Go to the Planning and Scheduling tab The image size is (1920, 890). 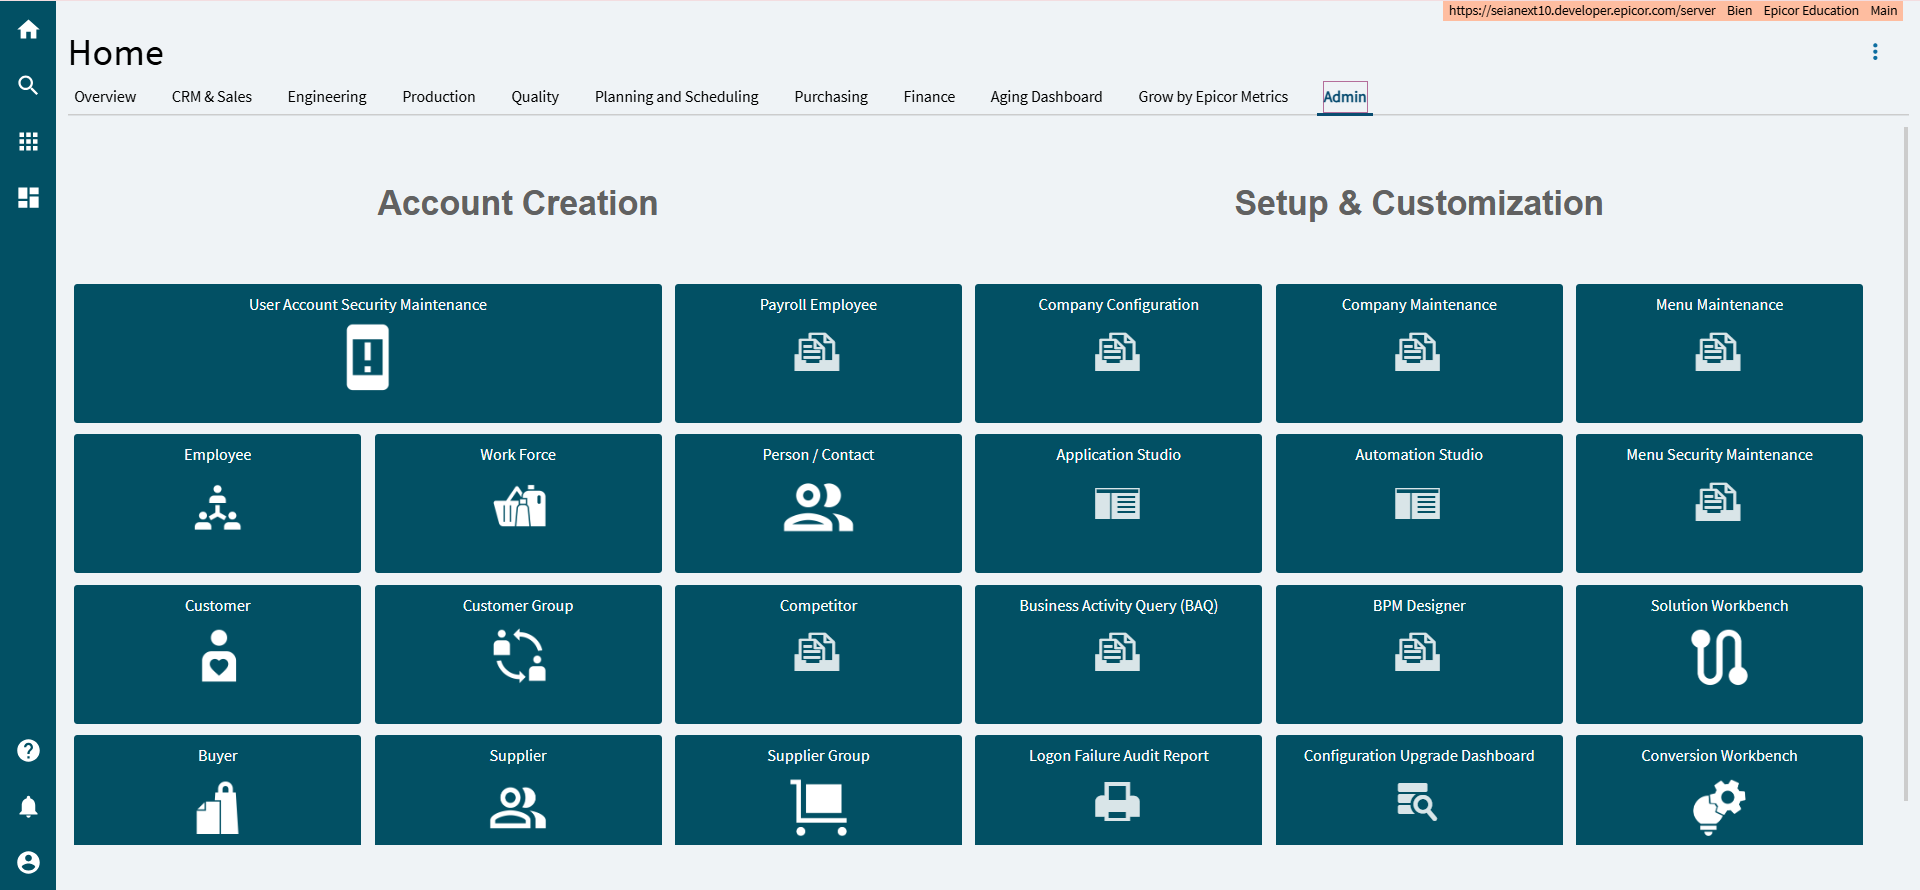(676, 97)
